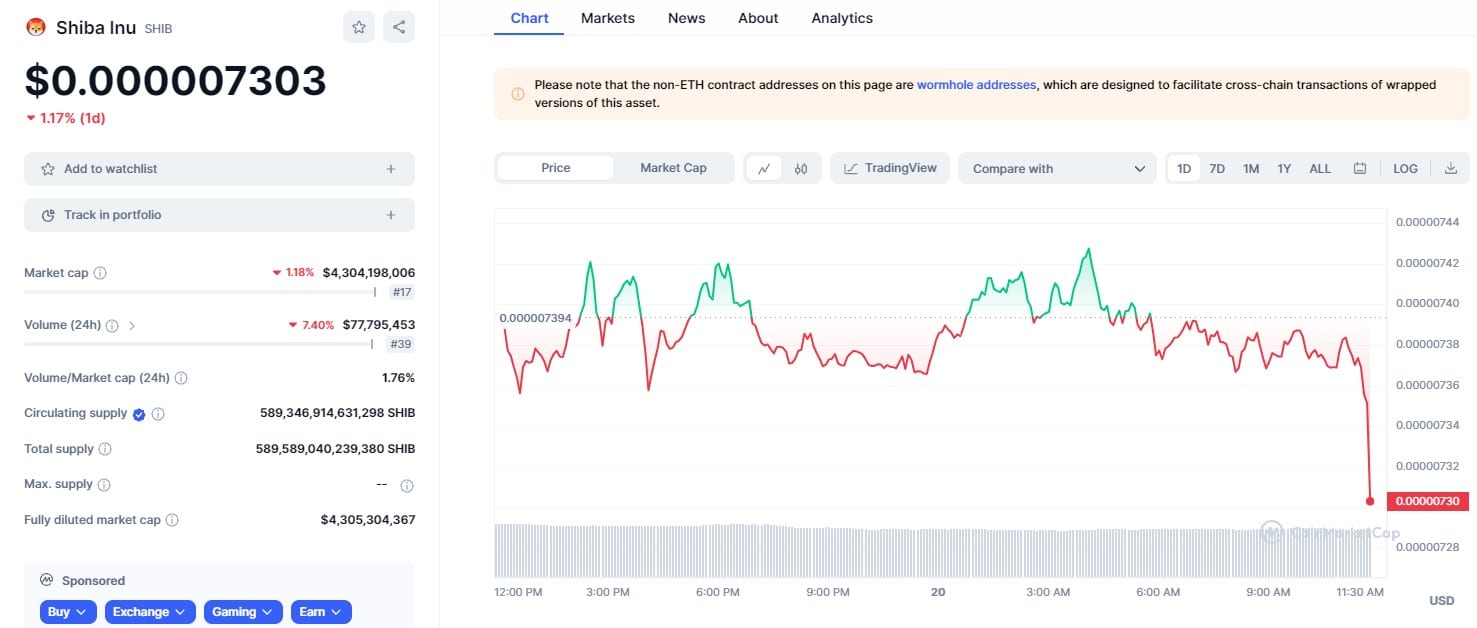Open the sponsored Buy dropdown

point(69,612)
